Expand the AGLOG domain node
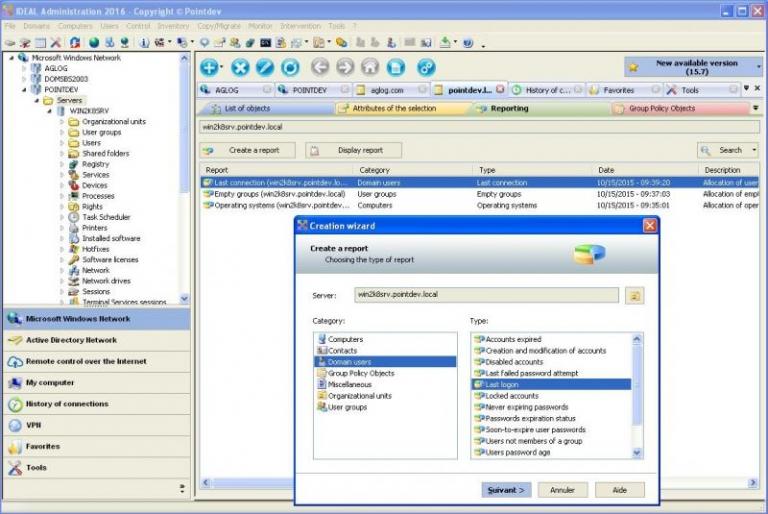Viewport: 768px width, 514px height. tap(25, 68)
